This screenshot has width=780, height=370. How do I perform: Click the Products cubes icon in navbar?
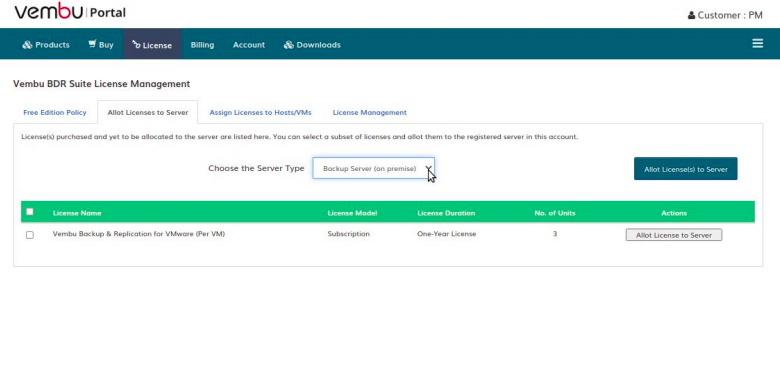pos(27,45)
